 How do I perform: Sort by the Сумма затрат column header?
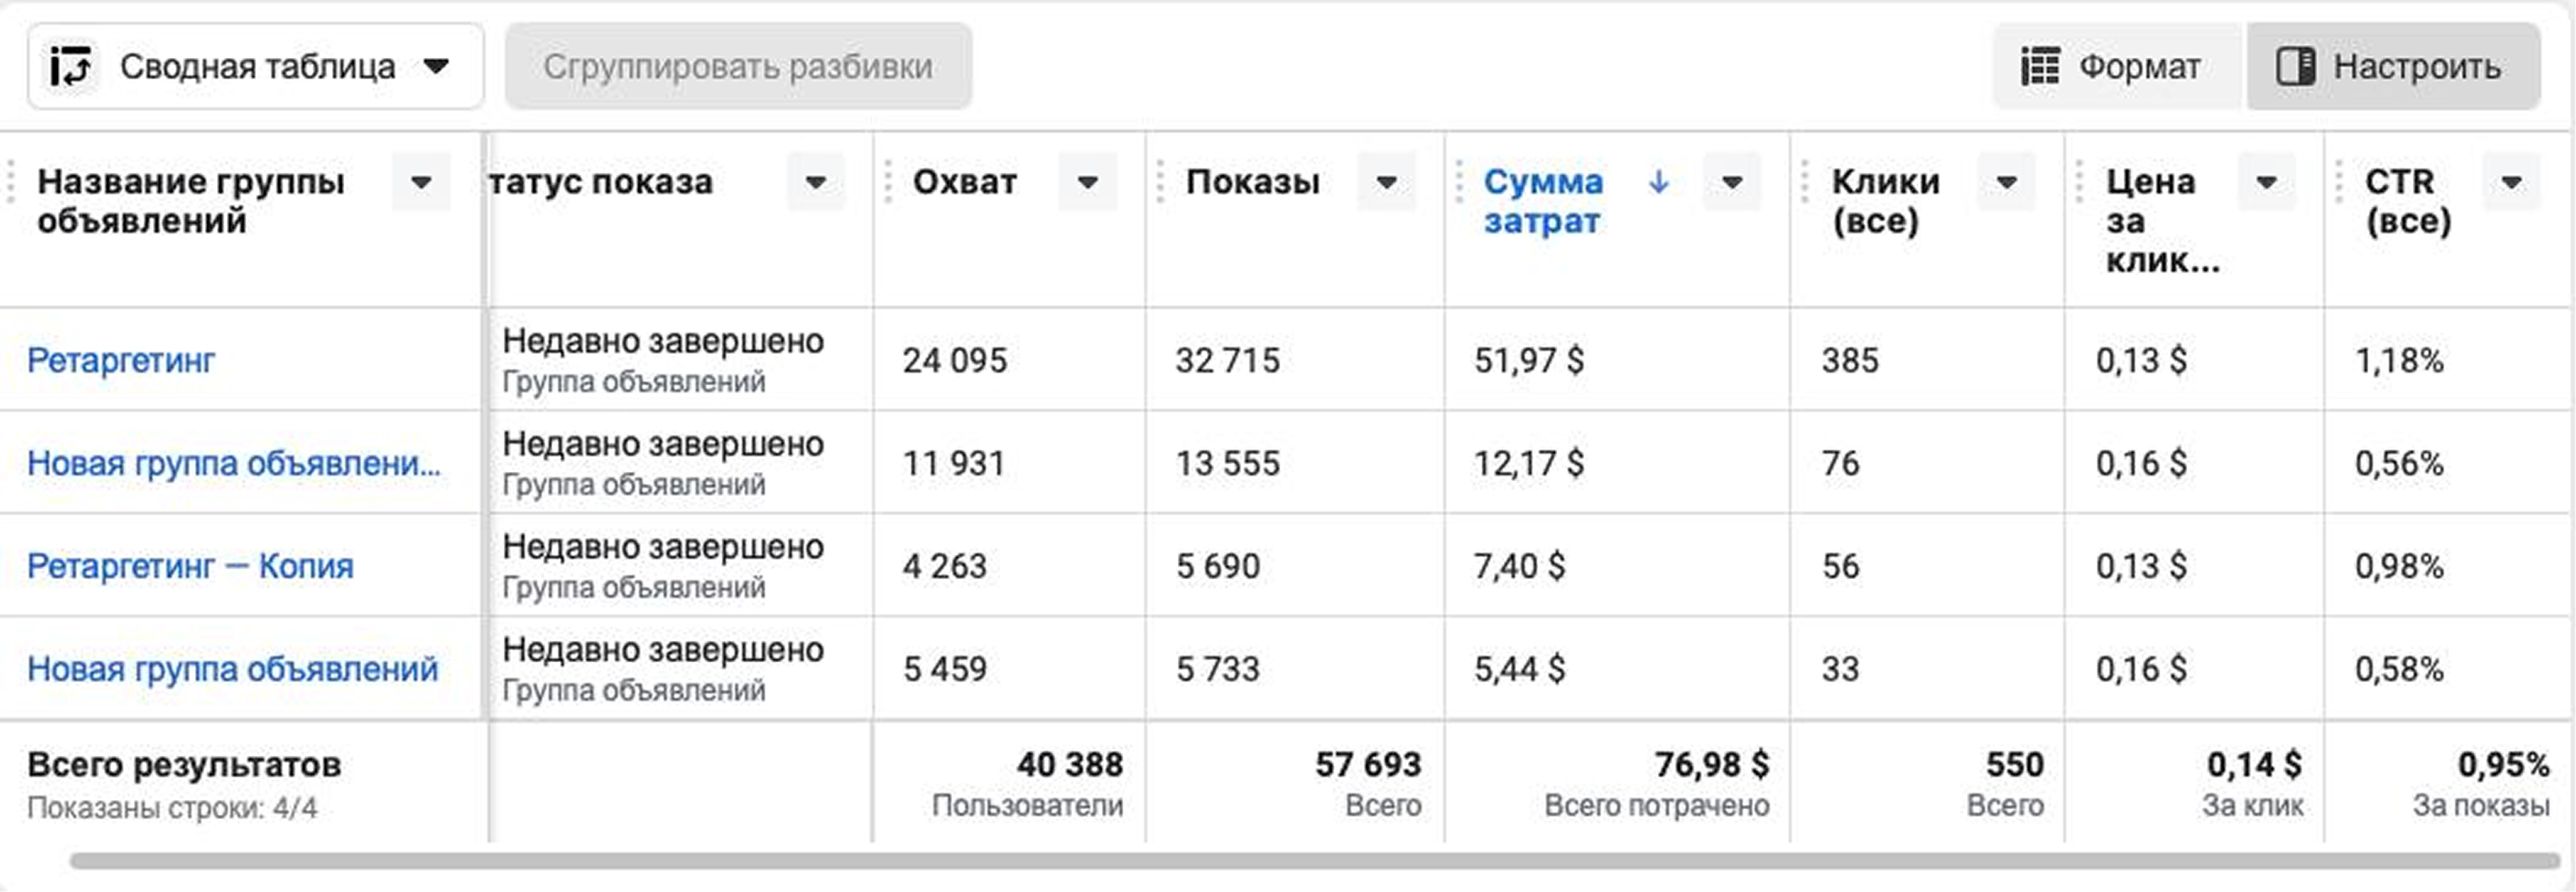(1542, 200)
